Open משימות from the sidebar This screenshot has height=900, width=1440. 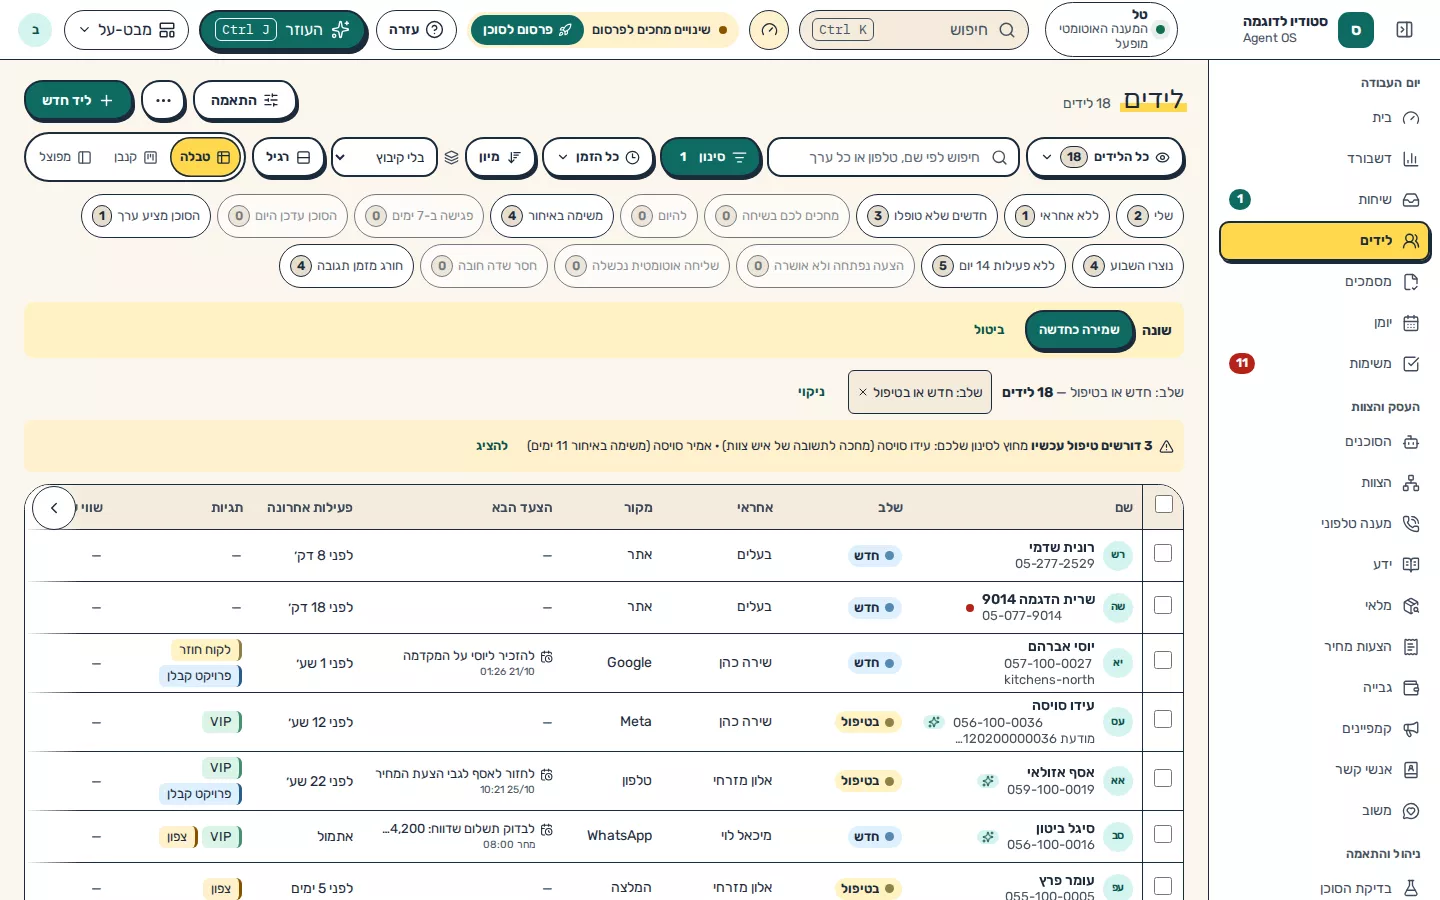1324,364
